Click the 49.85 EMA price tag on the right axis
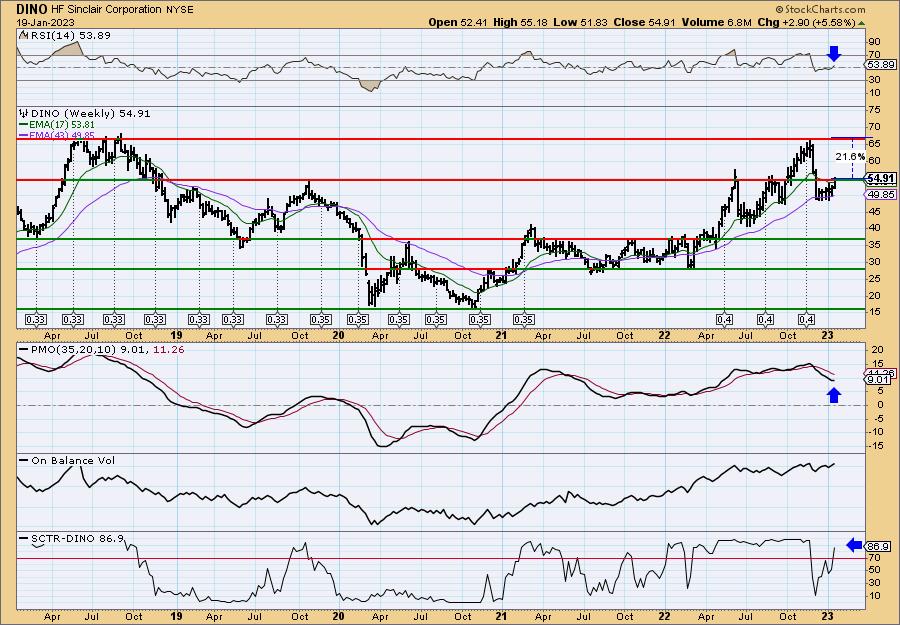The image size is (900, 625). pos(881,195)
